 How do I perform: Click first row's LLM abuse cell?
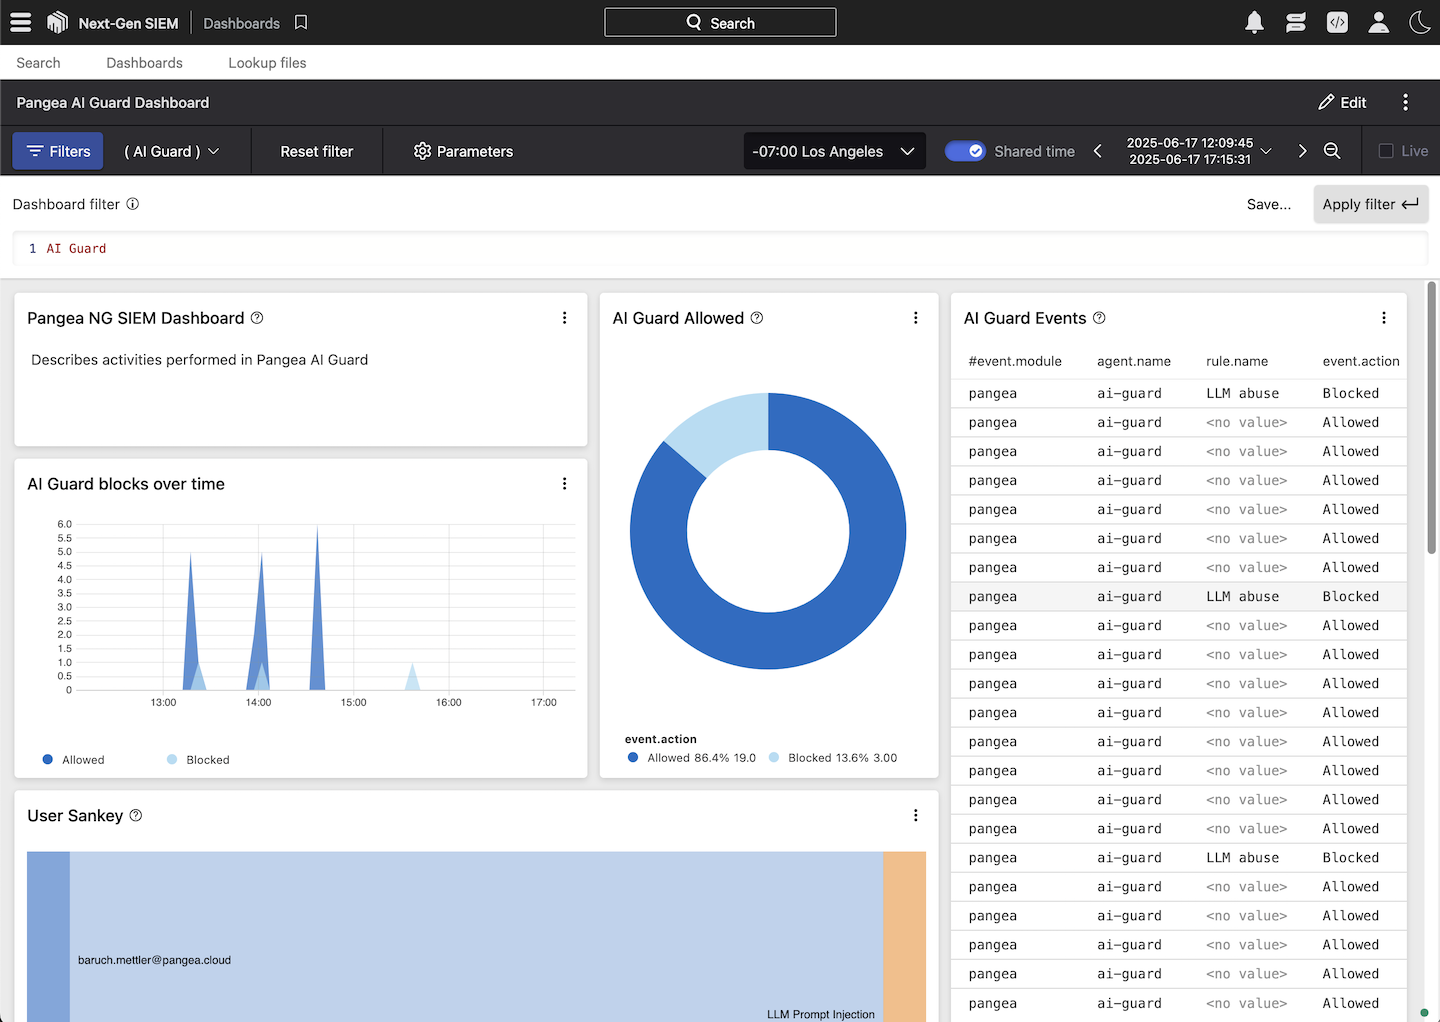point(1242,393)
